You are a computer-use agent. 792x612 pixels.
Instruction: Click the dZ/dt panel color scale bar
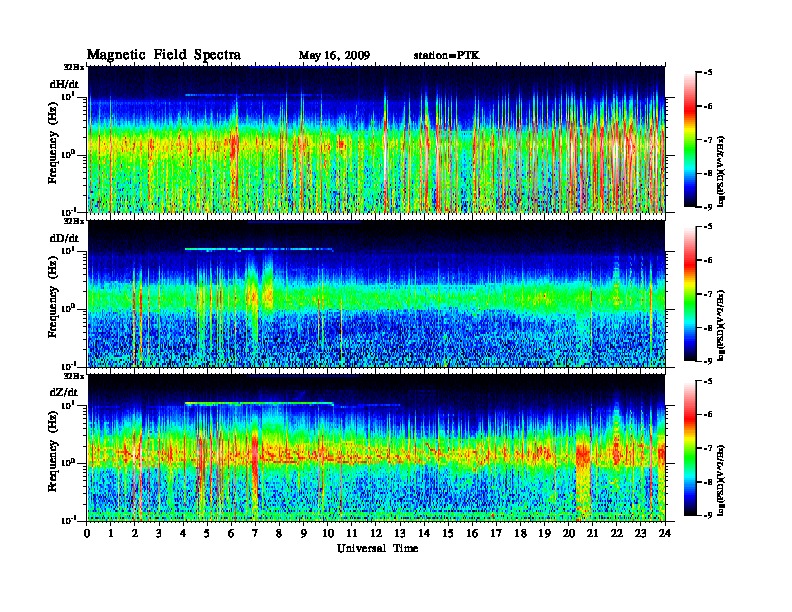[x=689, y=448]
